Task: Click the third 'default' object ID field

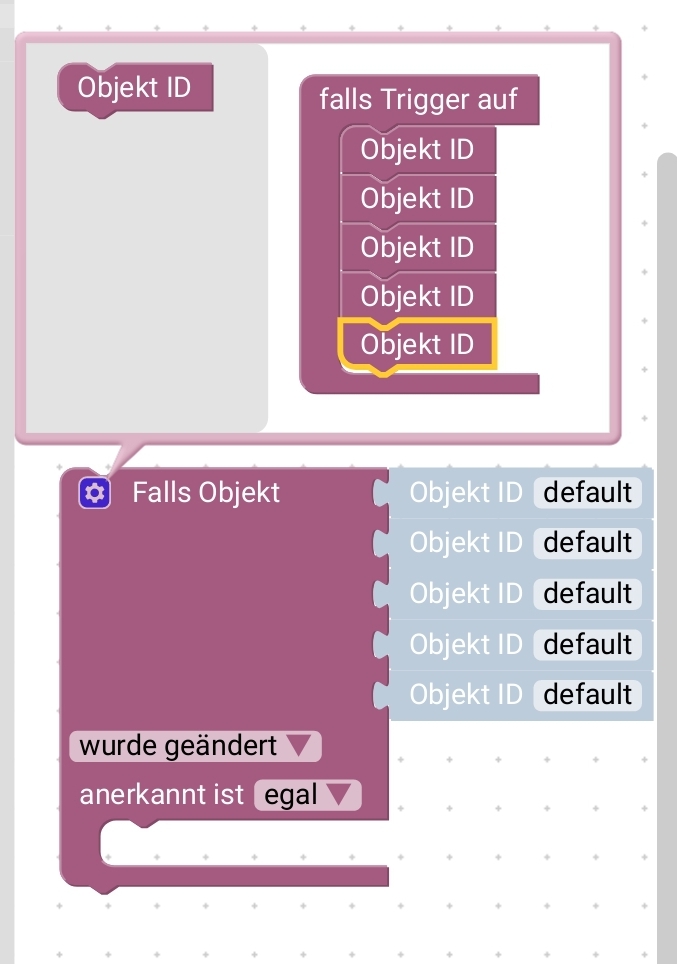Action: pos(587,593)
